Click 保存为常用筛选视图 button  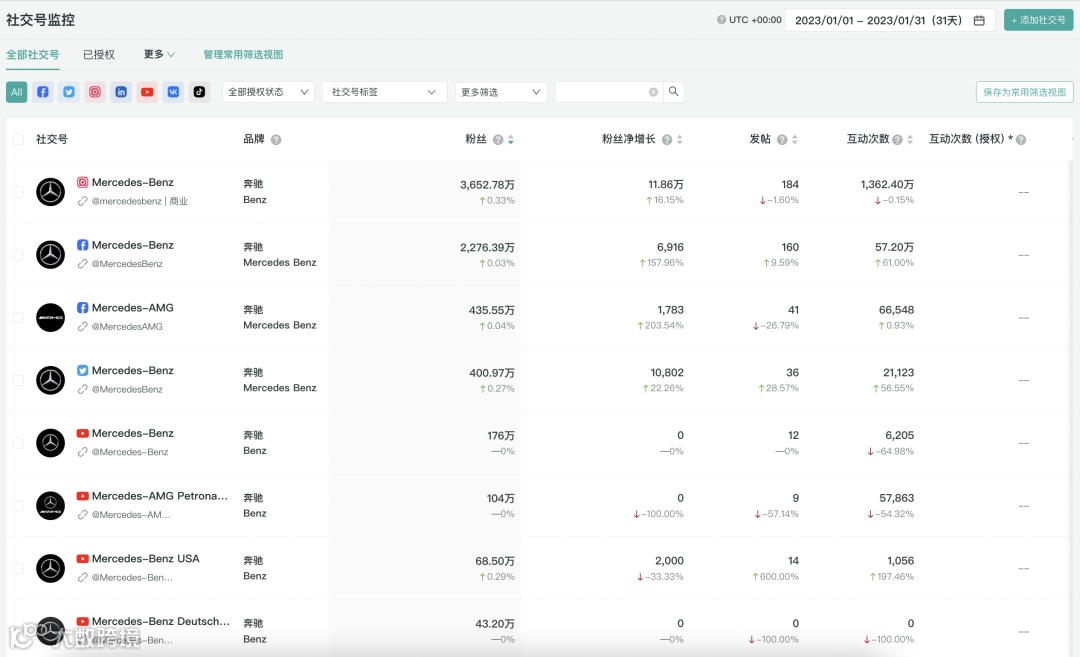(1024, 92)
